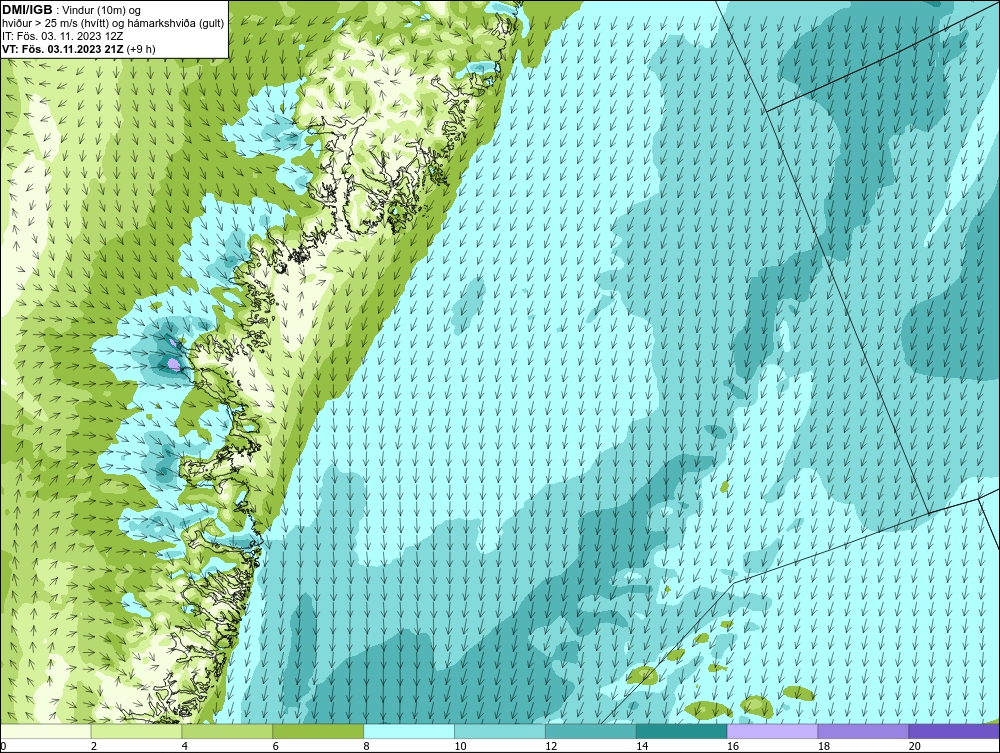Click the 18–20 m/s purple legend swatch
This screenshot has width=1000, height=753.
pyautogui.click(x=864, y=731)
